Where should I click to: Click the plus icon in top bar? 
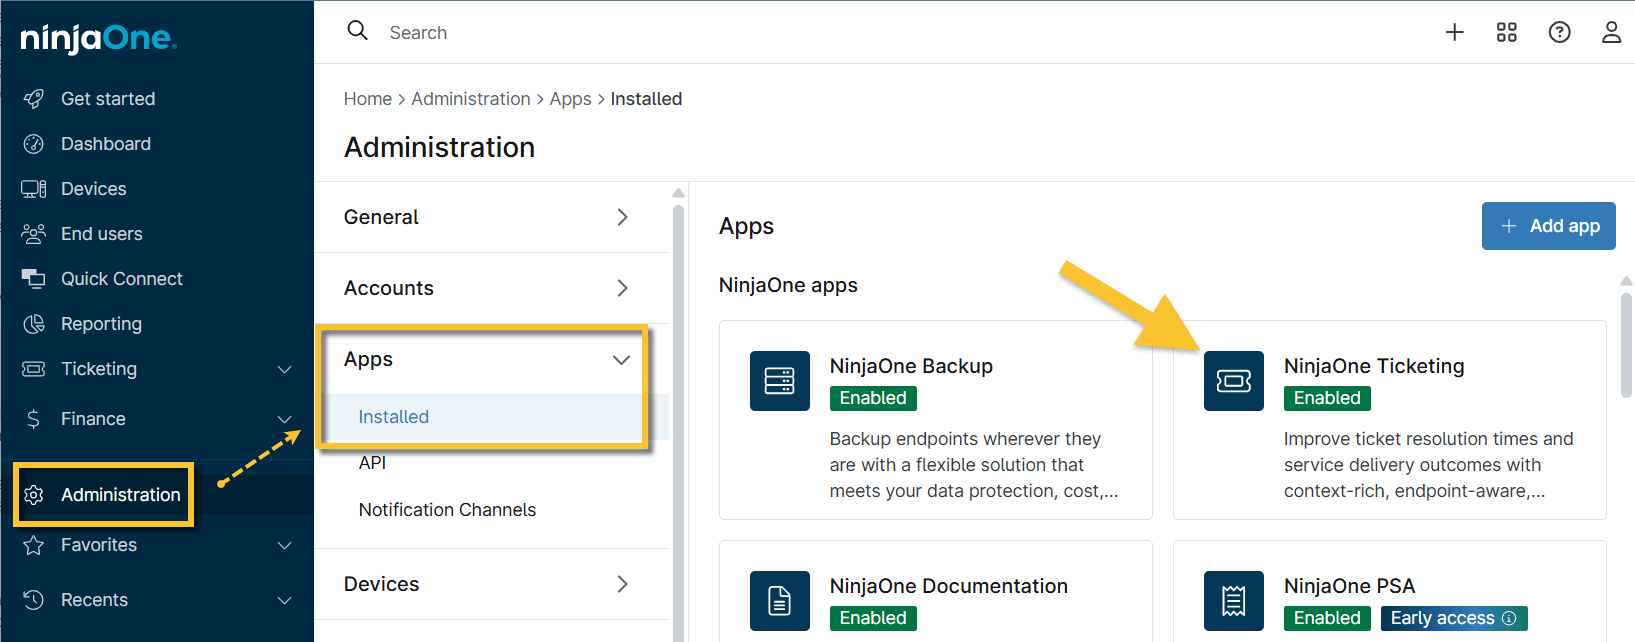click(1454, 32)
